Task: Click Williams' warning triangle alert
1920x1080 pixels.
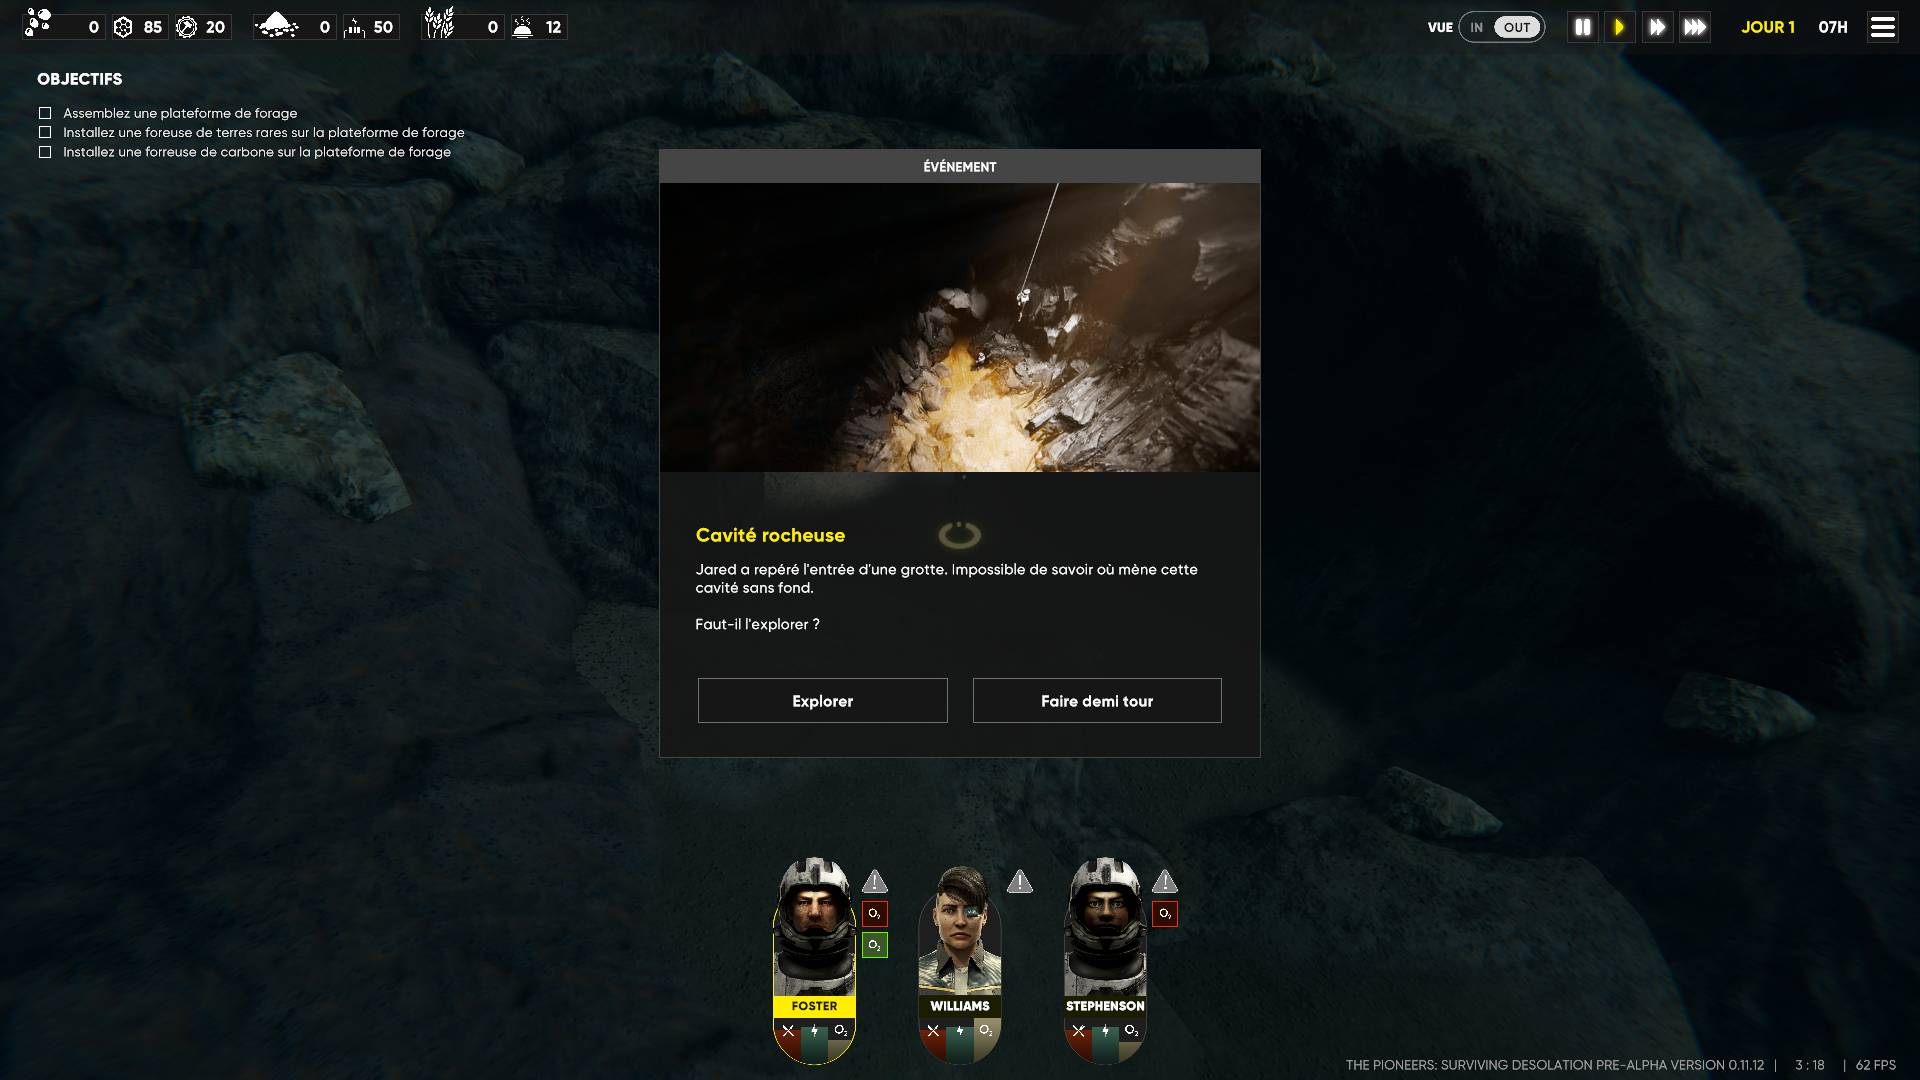Action: click(x=1019, y=881)
